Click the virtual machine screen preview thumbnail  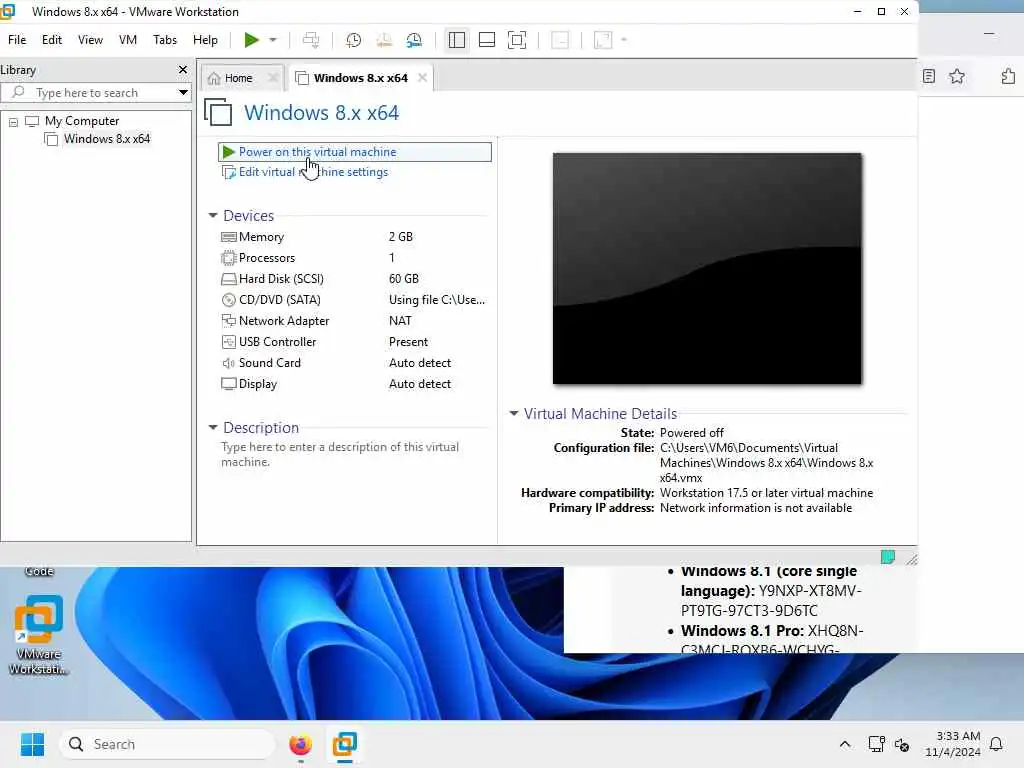(x=707, y=268)
